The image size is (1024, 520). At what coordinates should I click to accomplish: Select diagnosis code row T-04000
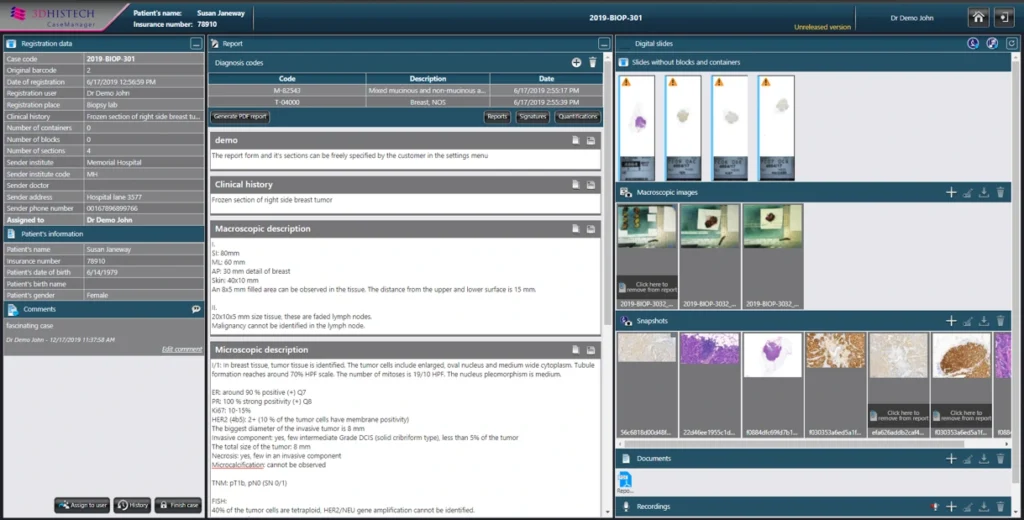(406, 103)
